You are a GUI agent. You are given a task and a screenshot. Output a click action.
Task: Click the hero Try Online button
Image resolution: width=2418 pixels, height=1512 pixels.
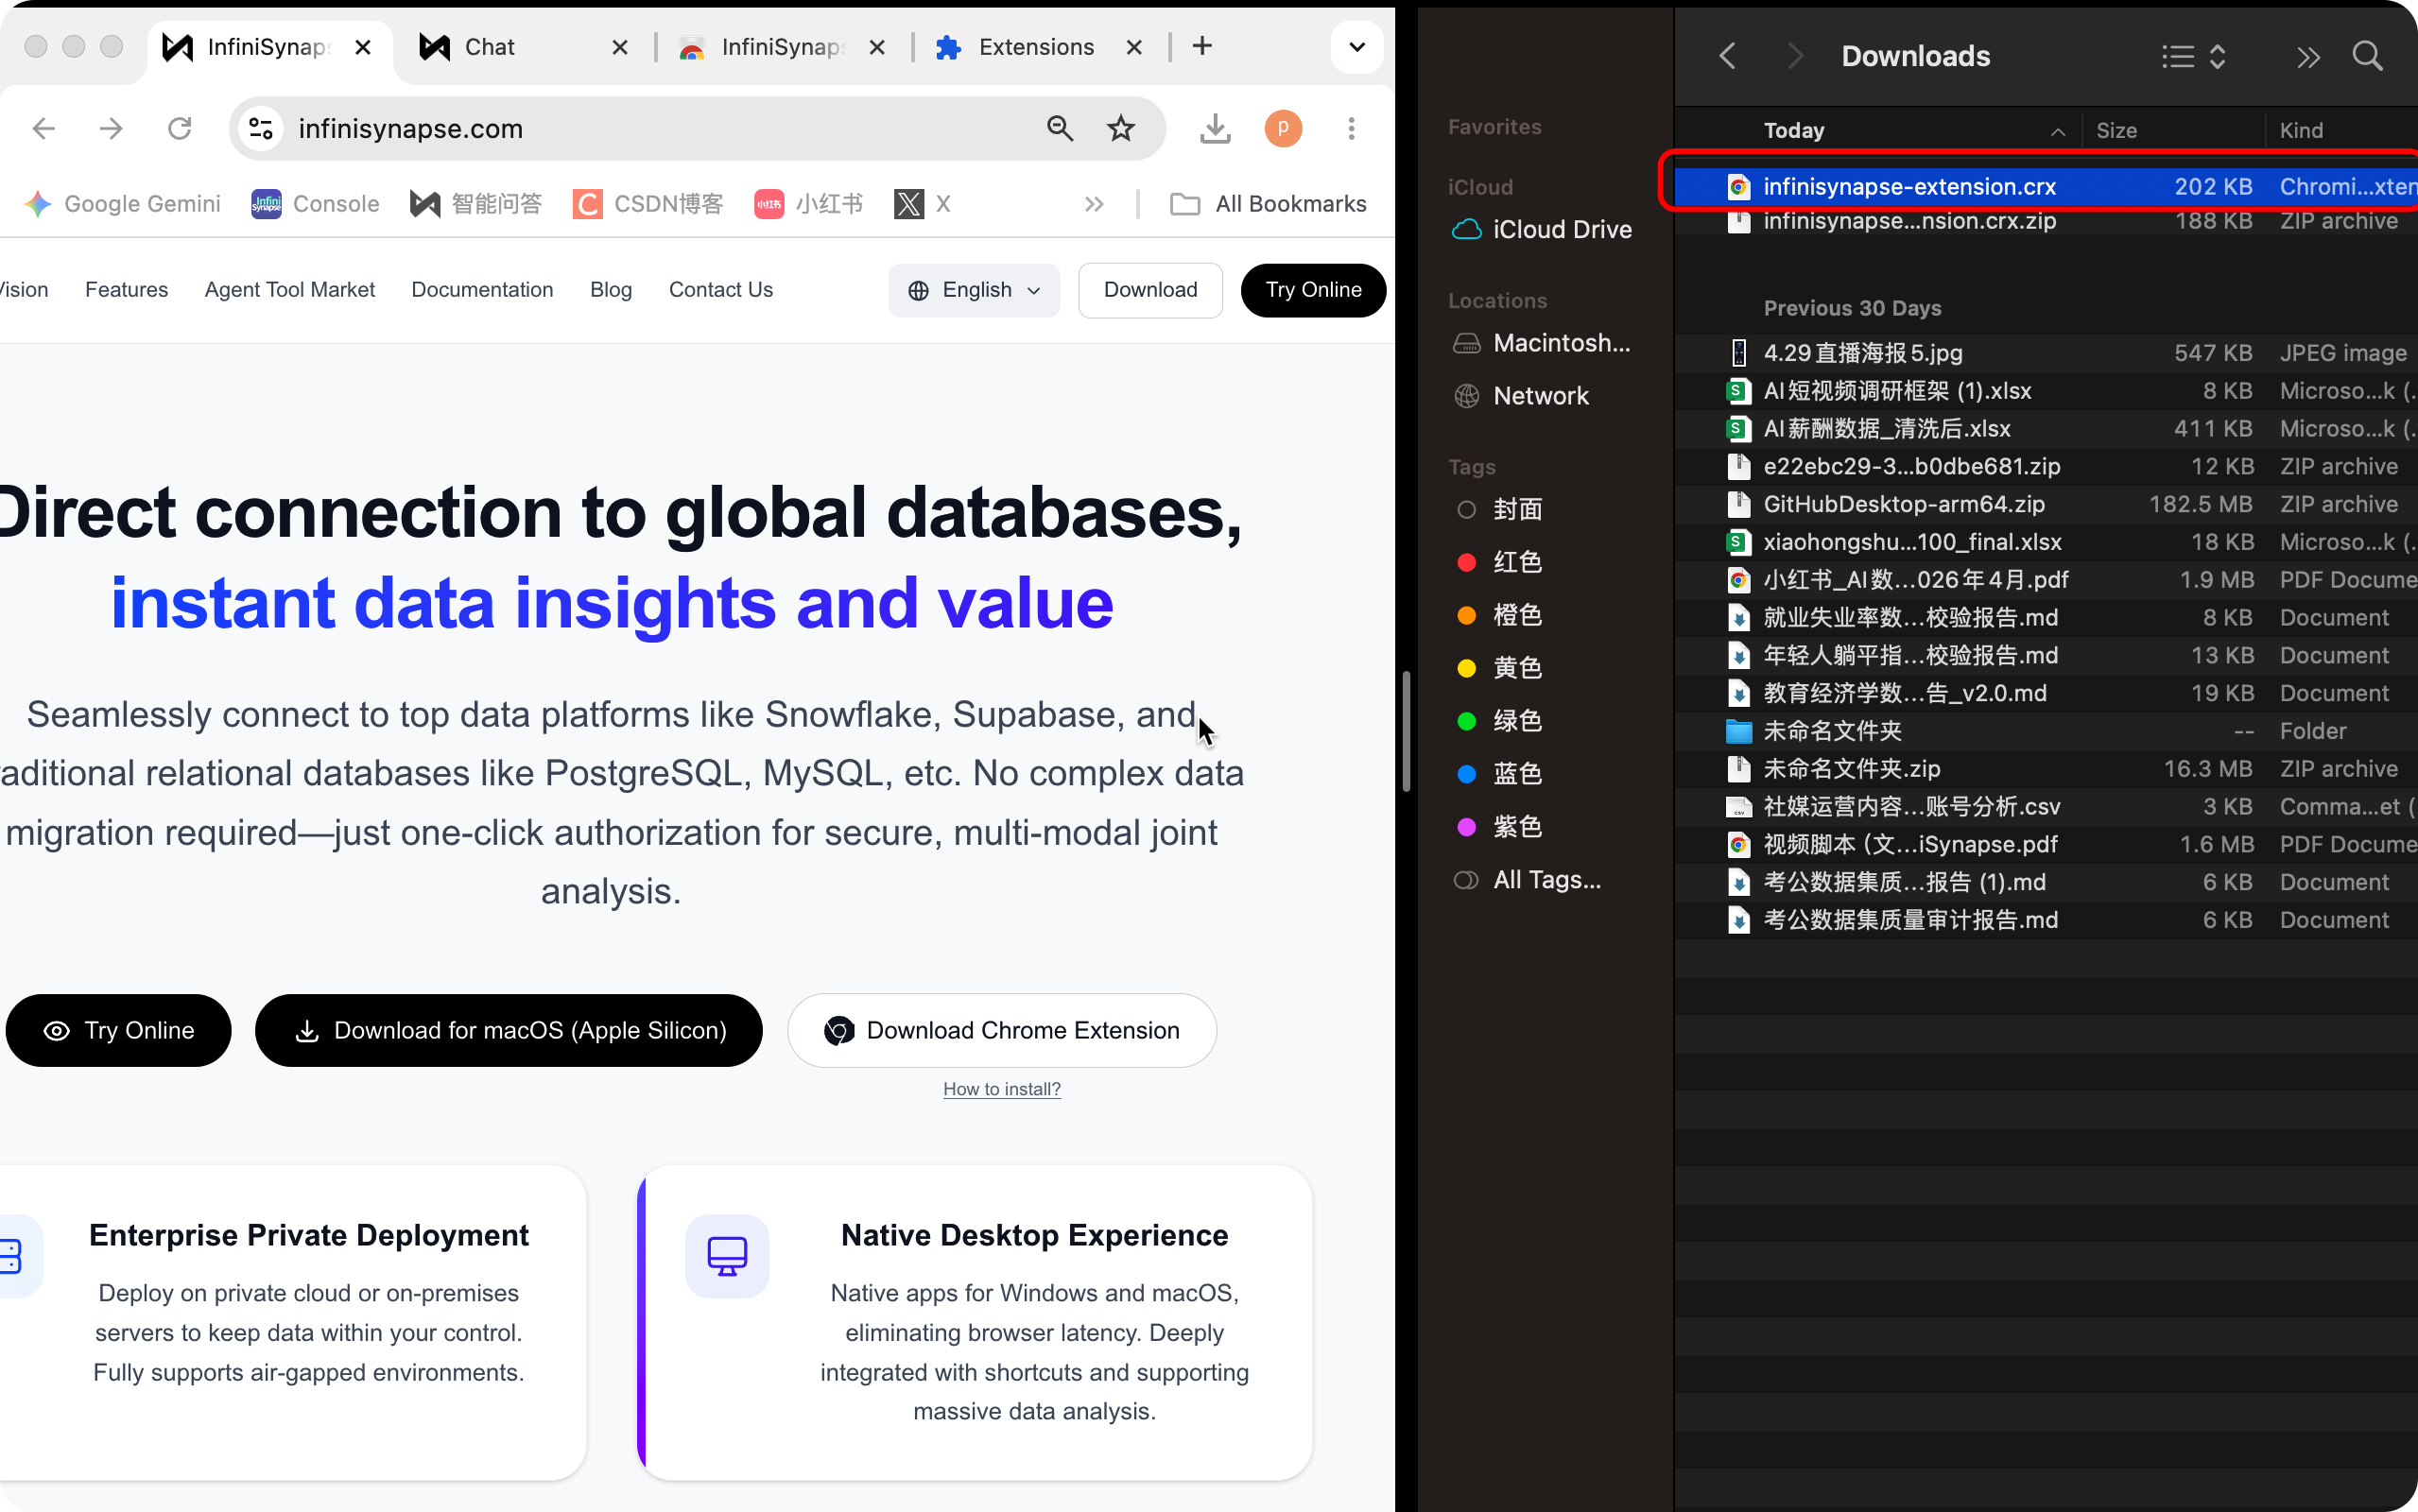tap(118, 1030)
